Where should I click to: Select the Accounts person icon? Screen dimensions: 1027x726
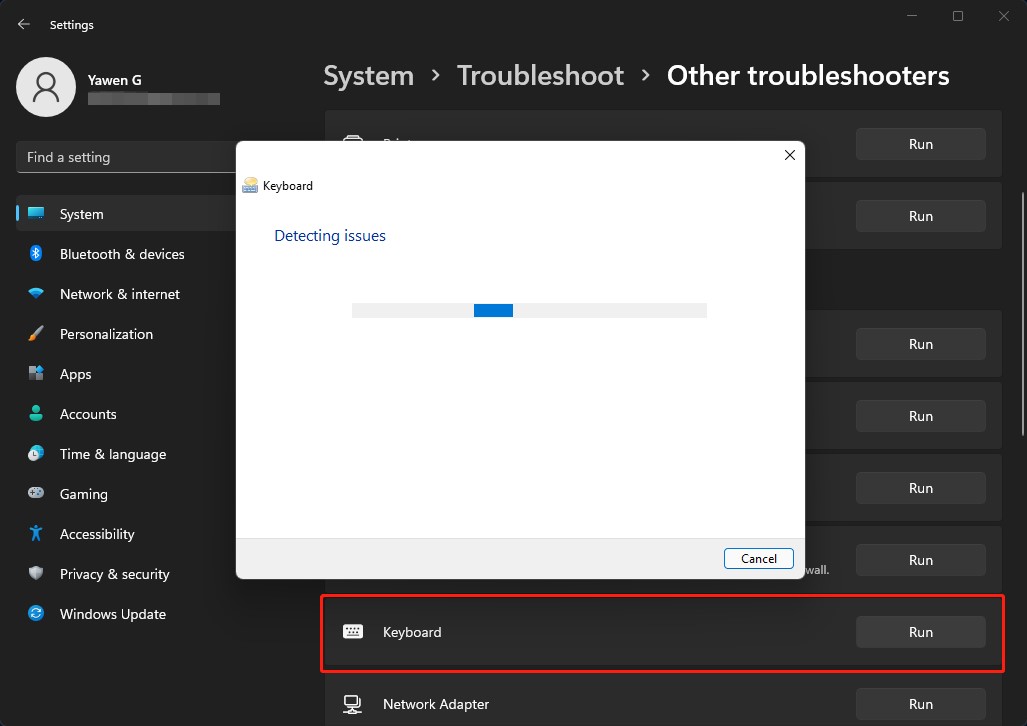(x=34, y=414)
